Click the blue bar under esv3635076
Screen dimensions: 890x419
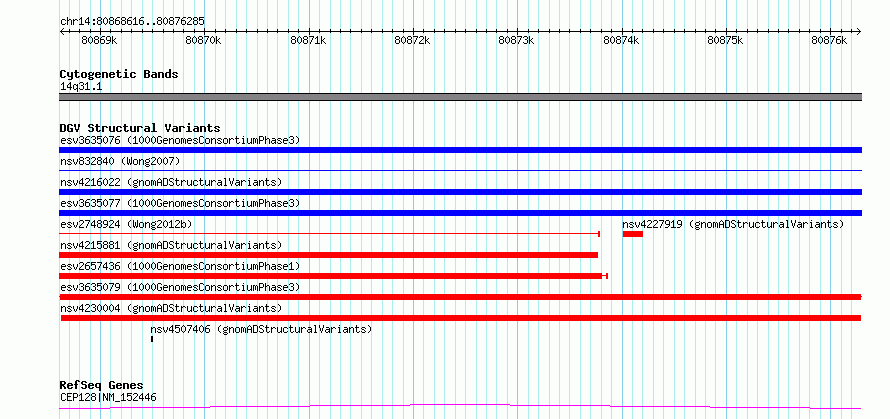click(460, 150)
